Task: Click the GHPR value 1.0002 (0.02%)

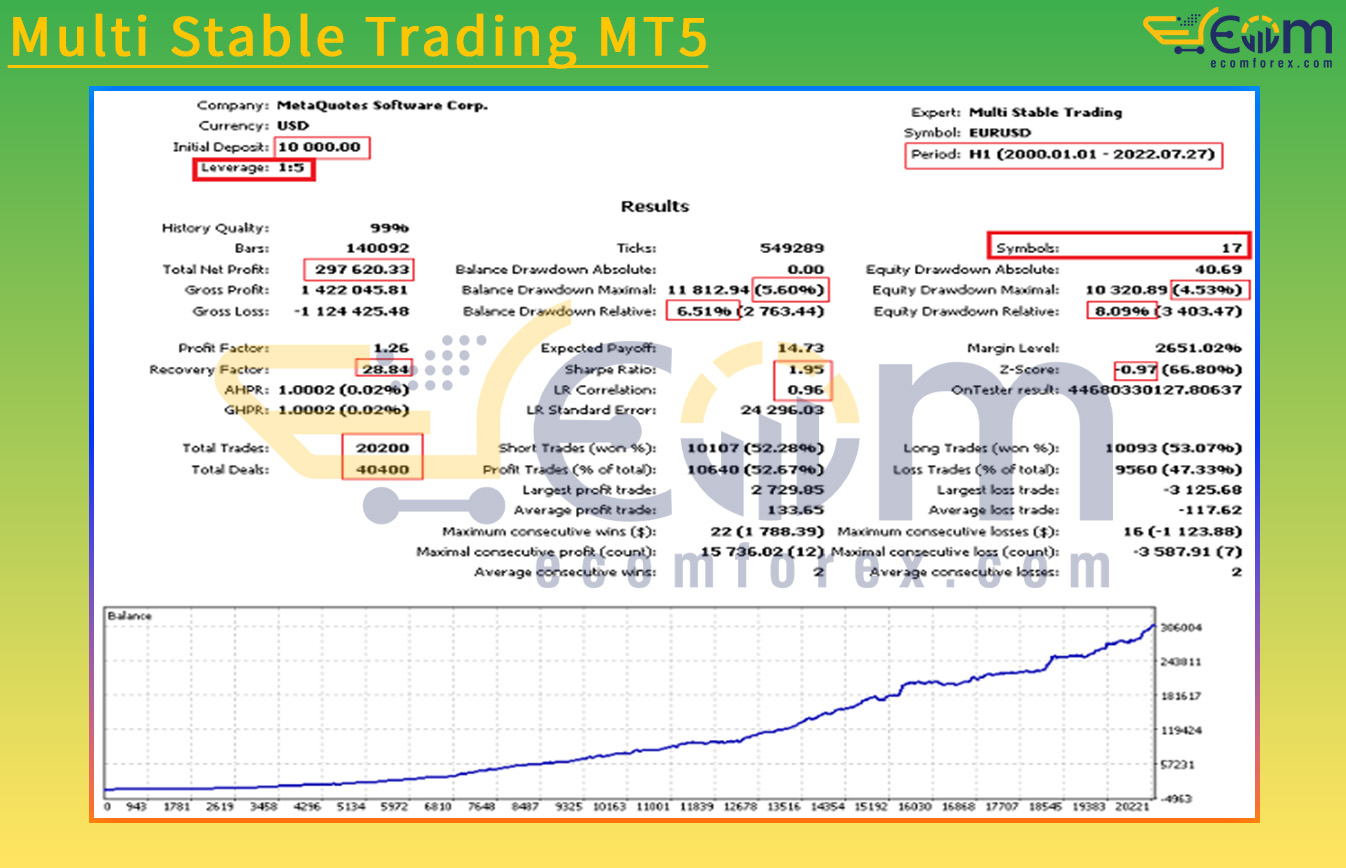Action: tap(342, 410)
